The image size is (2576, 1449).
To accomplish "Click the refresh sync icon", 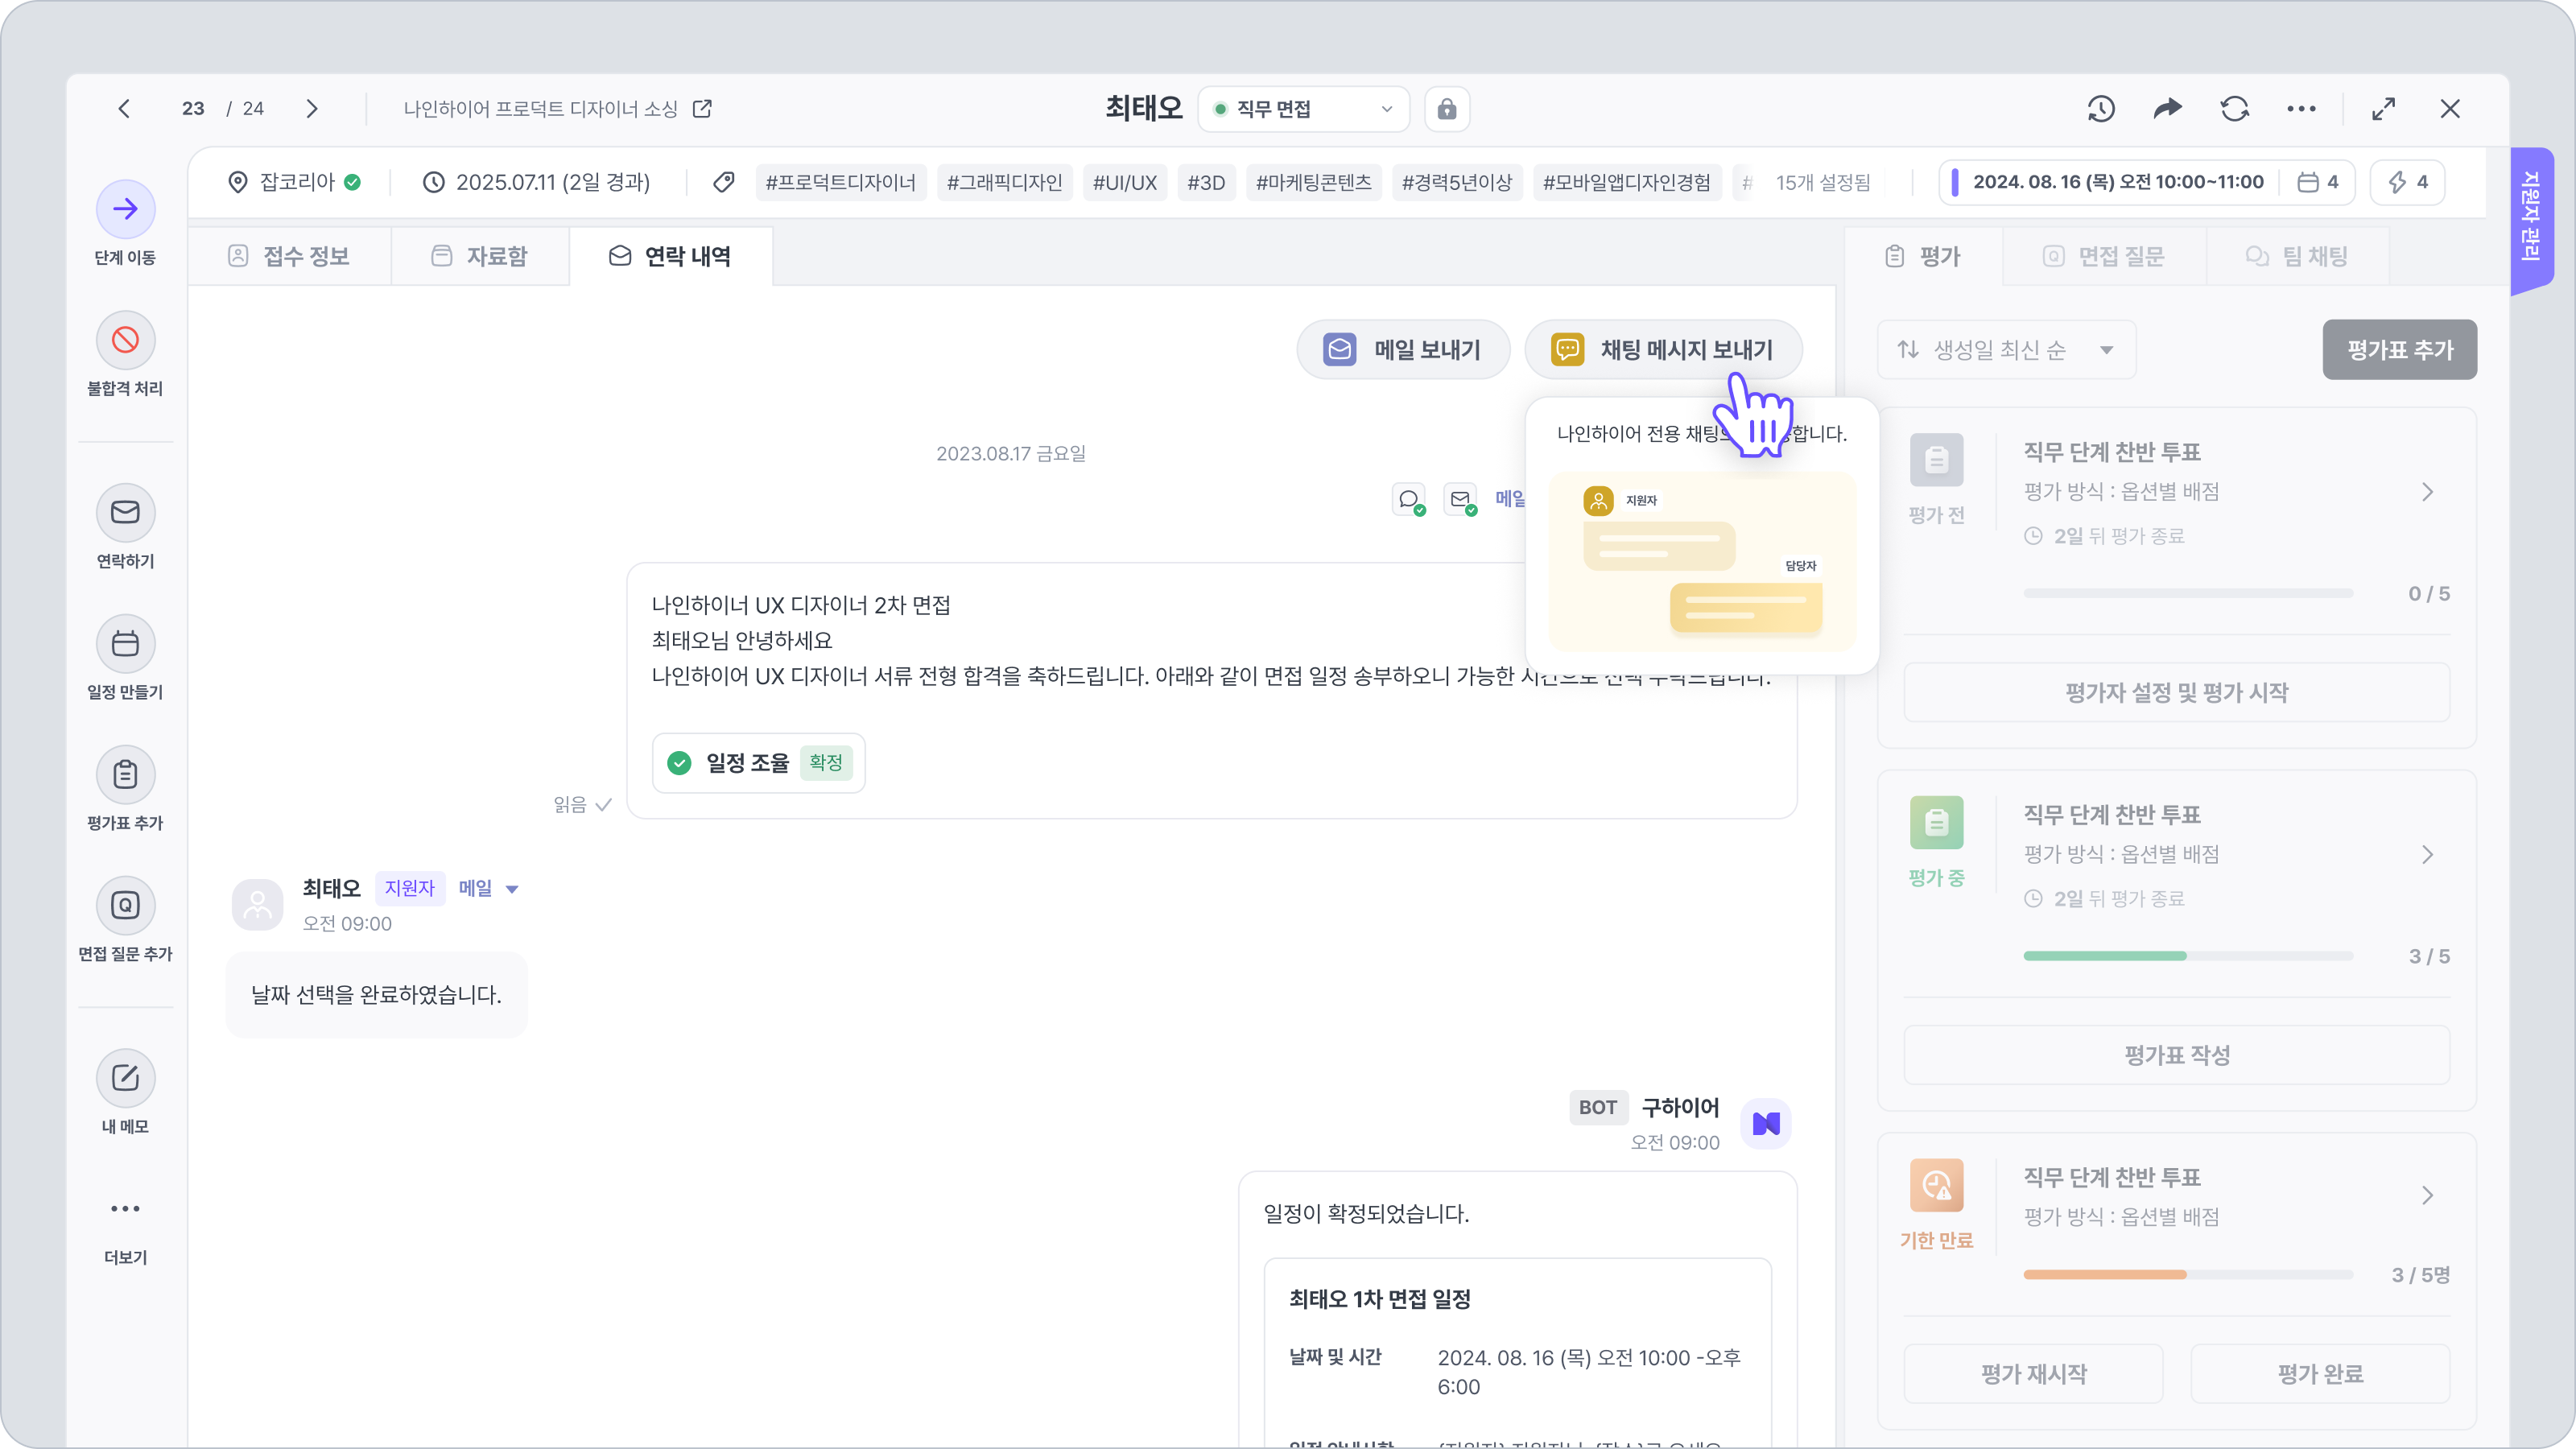I will pyautogui.click(x=2234, y=109).
